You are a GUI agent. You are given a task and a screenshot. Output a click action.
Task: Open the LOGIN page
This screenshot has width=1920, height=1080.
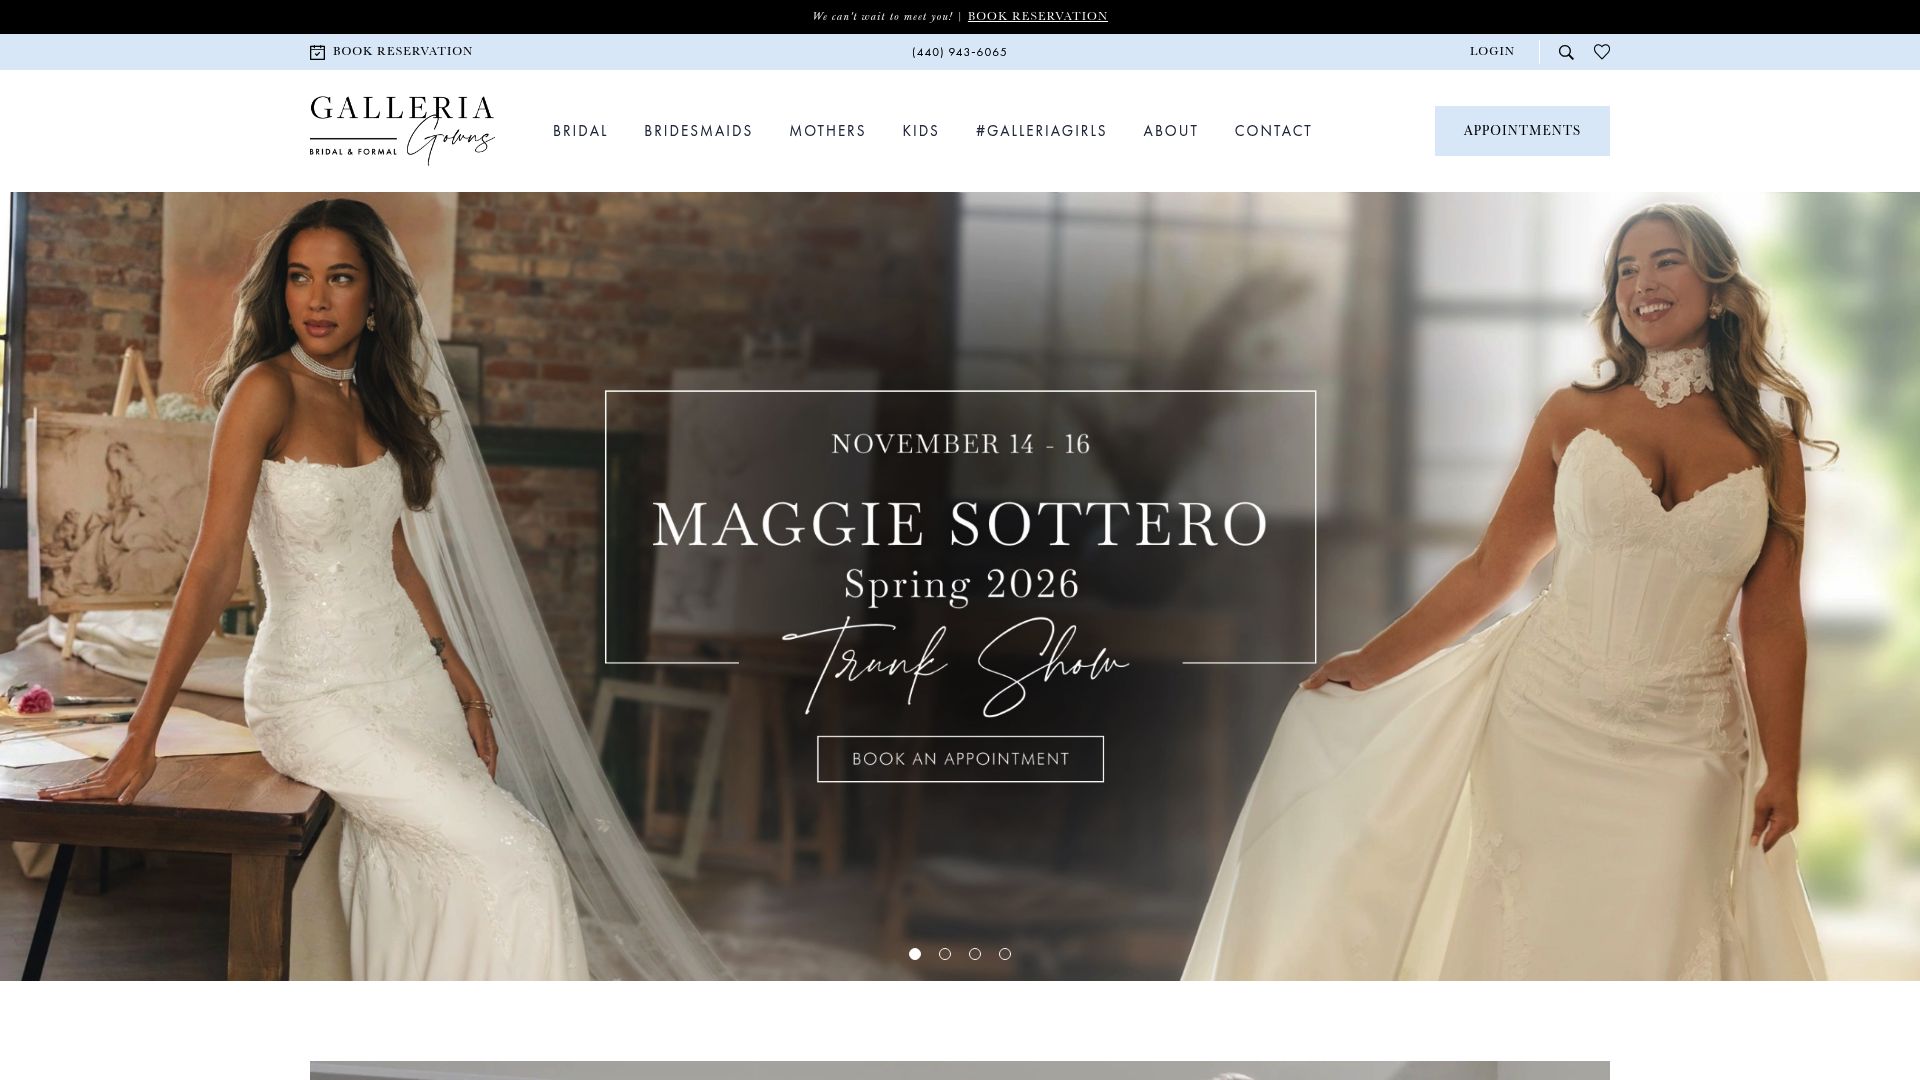(x=1491, y=51)
